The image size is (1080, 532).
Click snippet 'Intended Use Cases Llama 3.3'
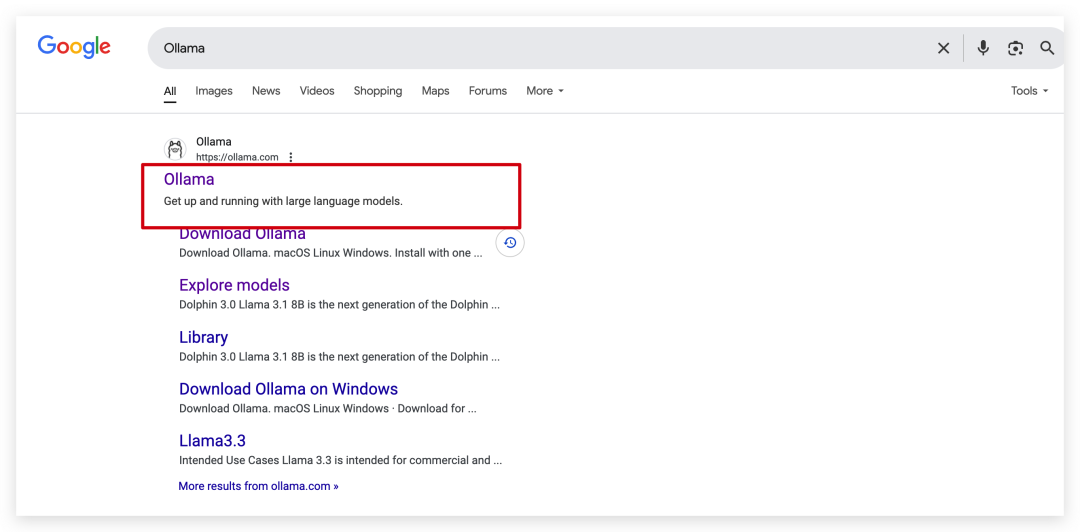click(x=340, y=460)
